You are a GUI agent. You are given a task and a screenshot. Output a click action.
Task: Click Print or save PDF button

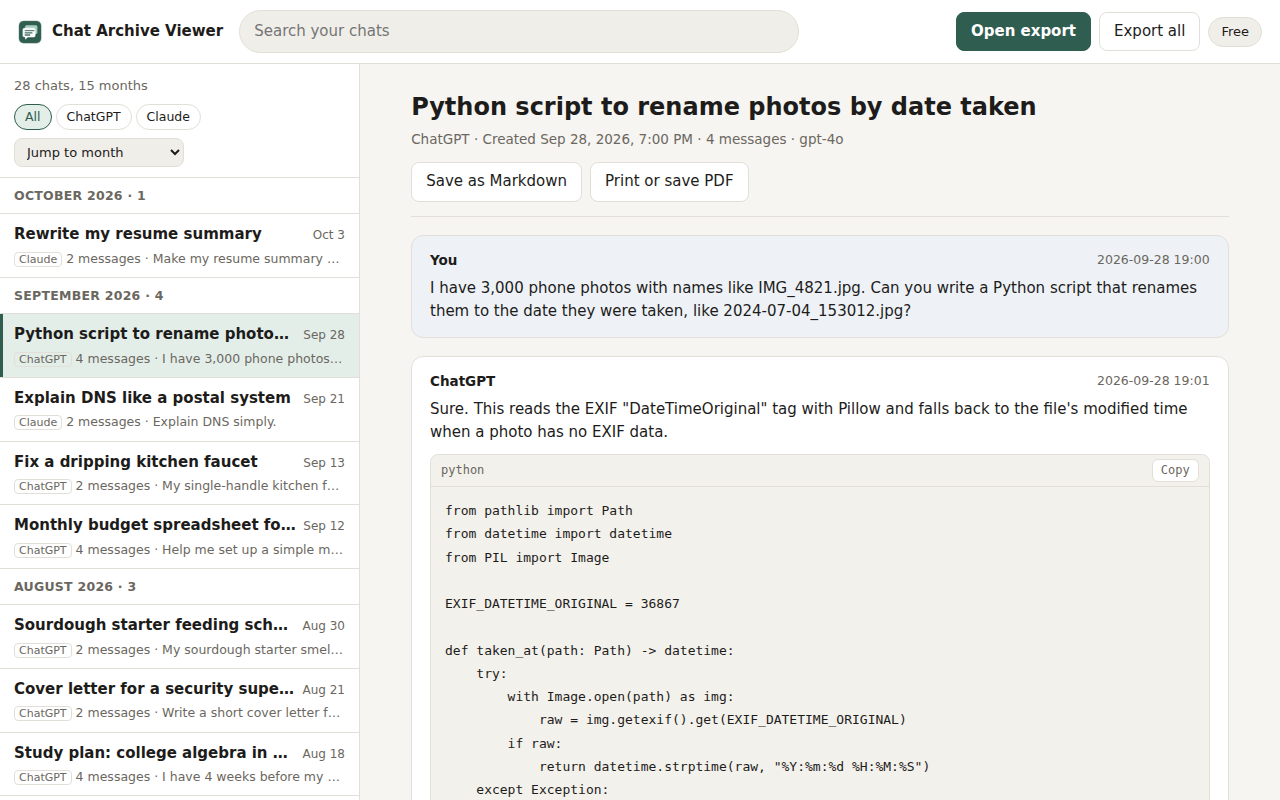coord(669,181)
